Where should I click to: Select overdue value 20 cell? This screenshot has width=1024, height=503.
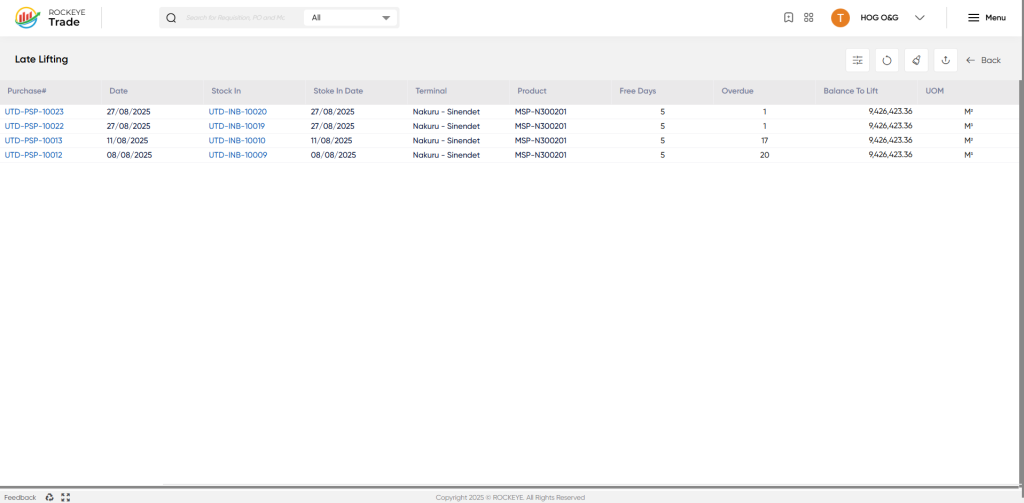tap(764, 155)
